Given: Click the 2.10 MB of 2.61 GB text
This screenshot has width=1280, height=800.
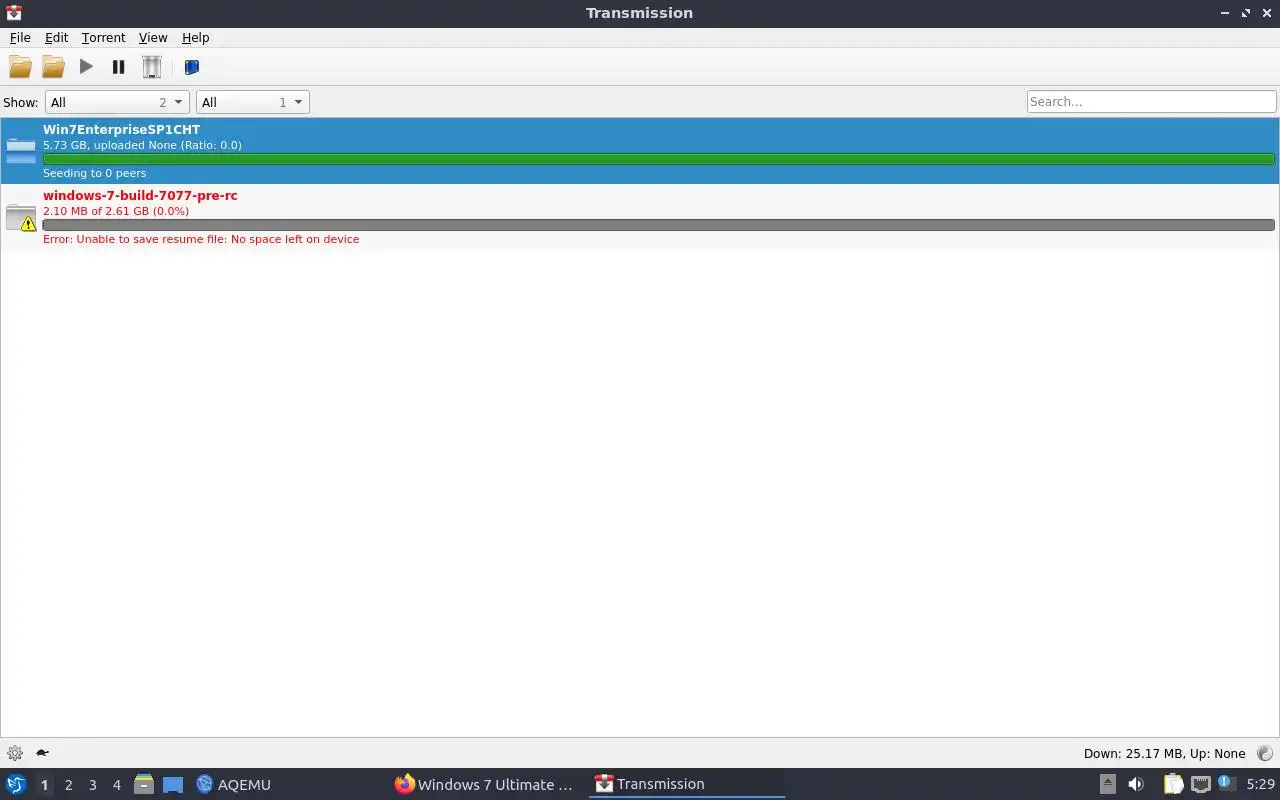Looking at the screenshot, I should [x=116, y=211].
